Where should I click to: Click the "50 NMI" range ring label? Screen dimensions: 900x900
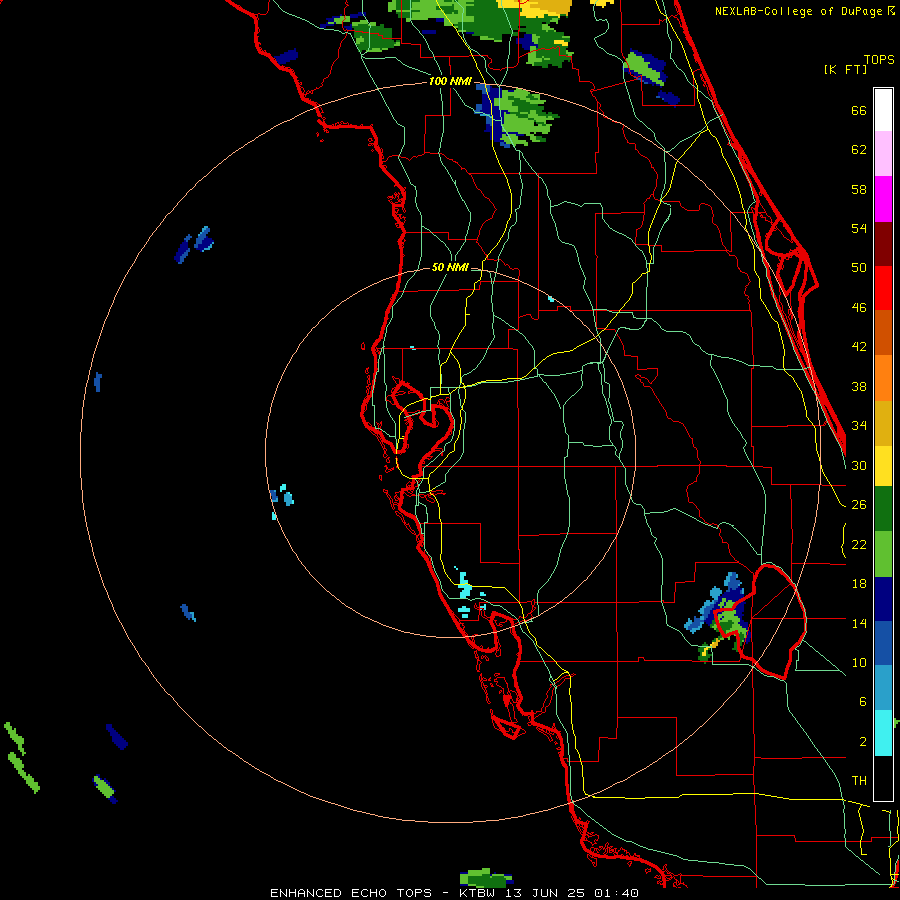tap(450, 267)
